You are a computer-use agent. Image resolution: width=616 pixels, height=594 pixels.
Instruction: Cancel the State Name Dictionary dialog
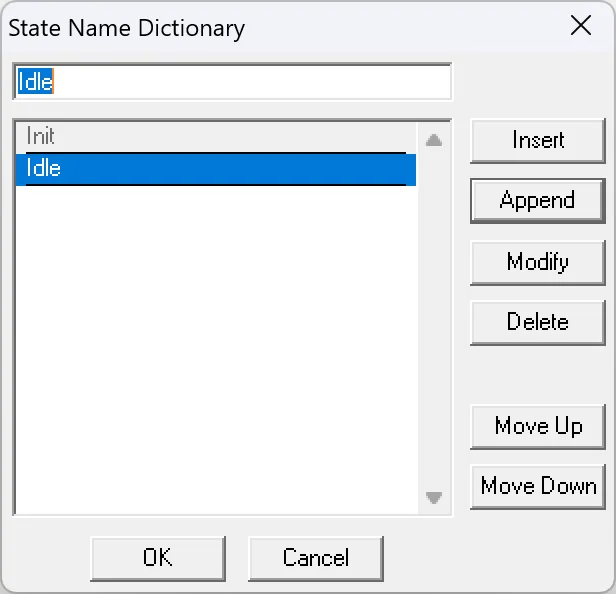coord(315,558)
